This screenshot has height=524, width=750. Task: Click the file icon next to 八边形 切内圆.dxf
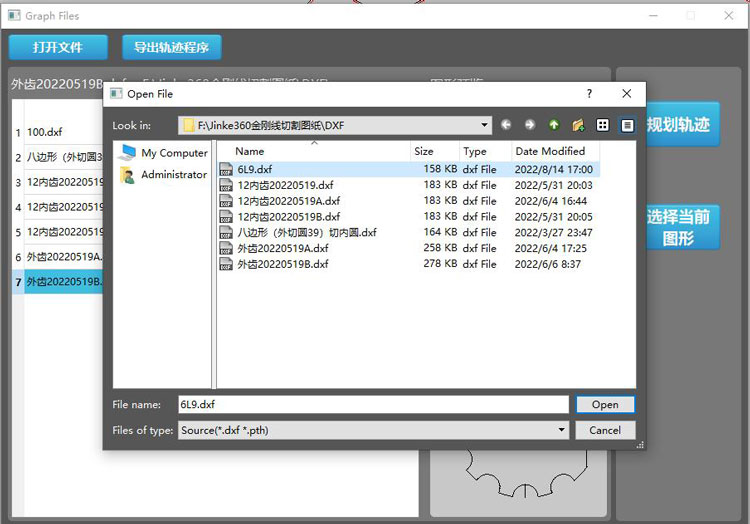point(226,232)
